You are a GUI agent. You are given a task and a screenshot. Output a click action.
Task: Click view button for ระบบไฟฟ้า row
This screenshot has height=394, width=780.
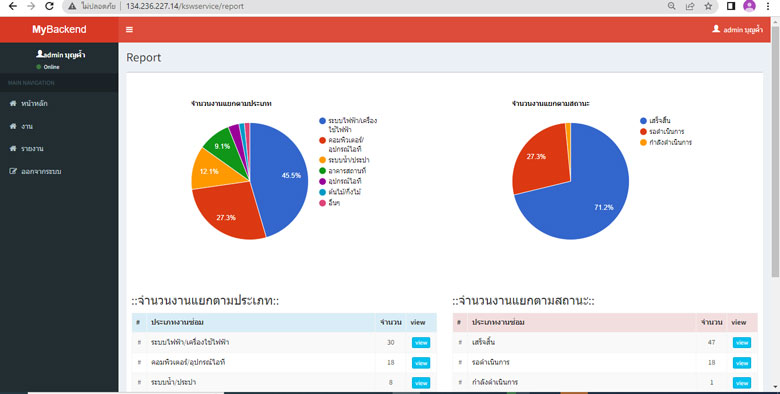(421, 343)
